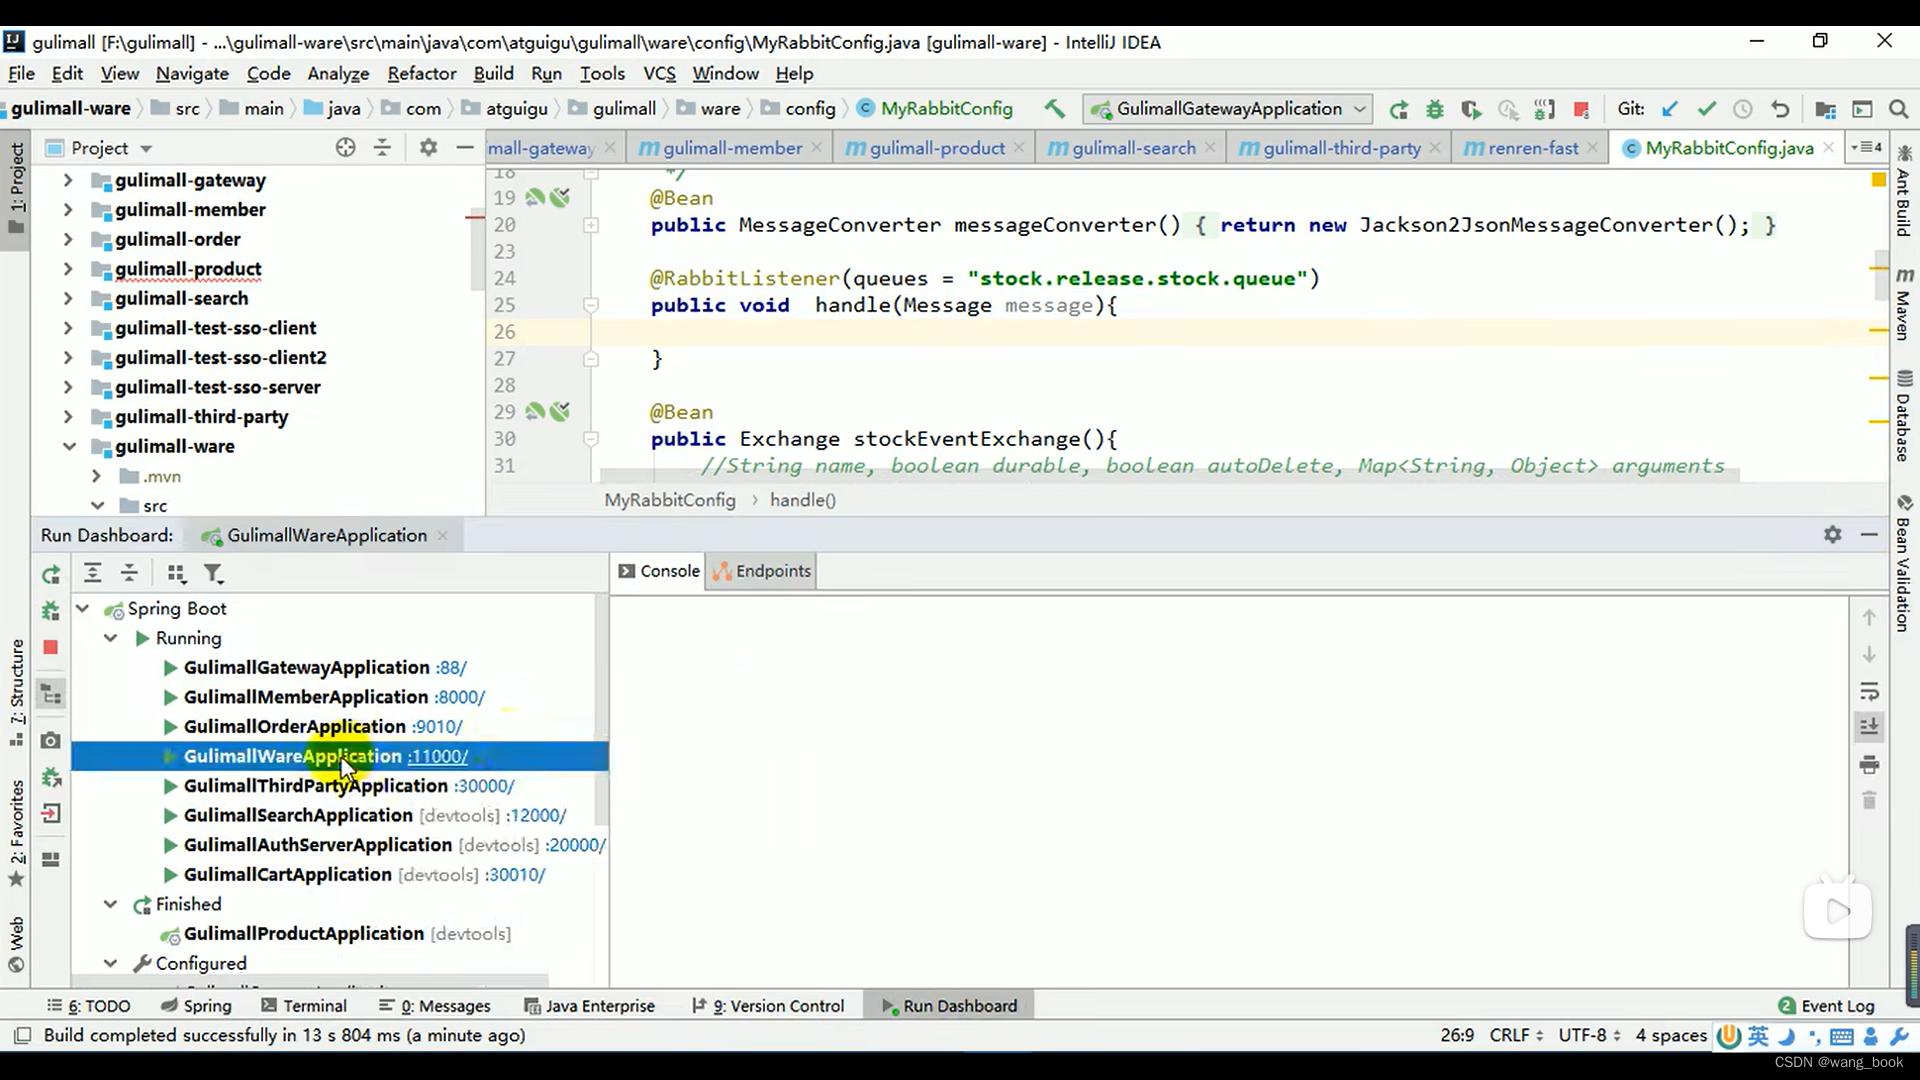Click the :88/ link of GulimallGatewayApplication
This screenshot has width=1920, height=1080.
tap(451, 668)
